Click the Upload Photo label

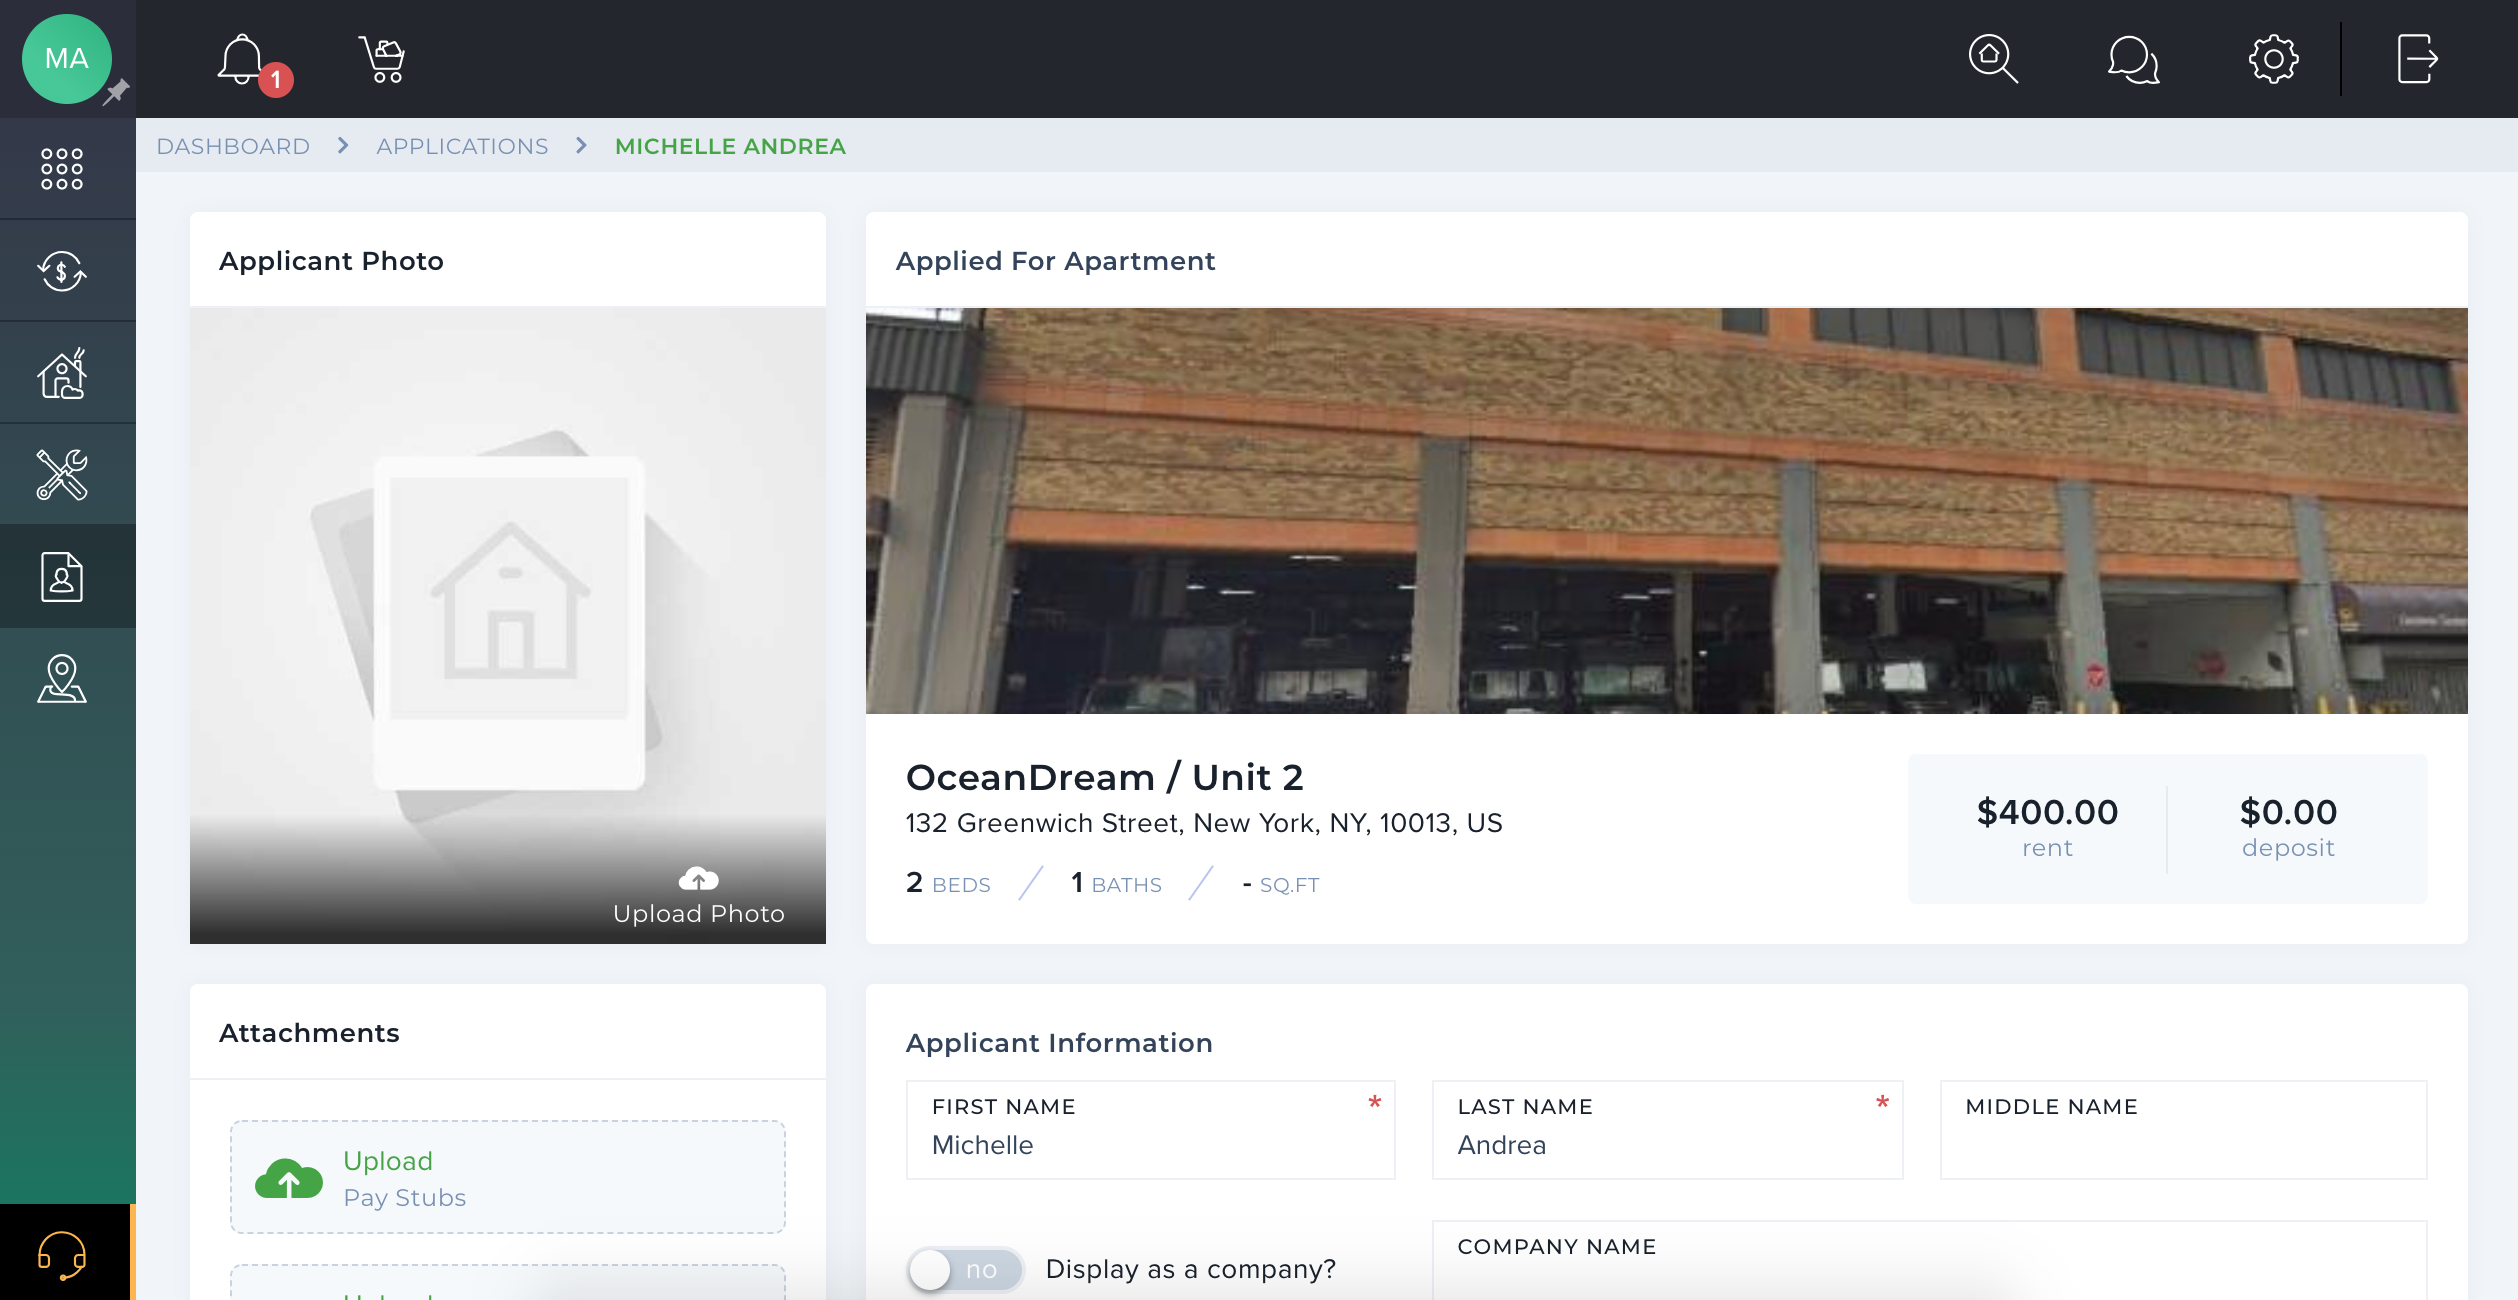click(698, 913)
